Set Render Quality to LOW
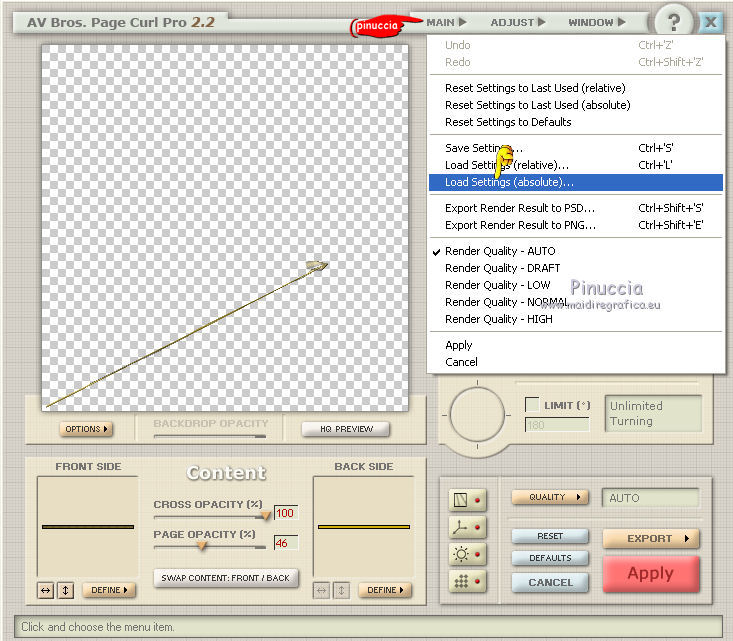Screen dimensions: 733x641 tap(575, 285)
